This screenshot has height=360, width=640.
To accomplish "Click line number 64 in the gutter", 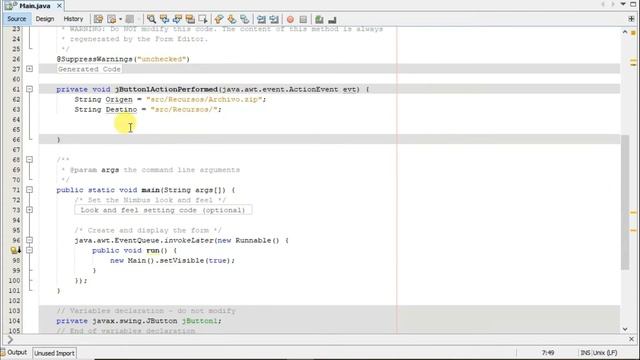I will [x=16, y=119].
